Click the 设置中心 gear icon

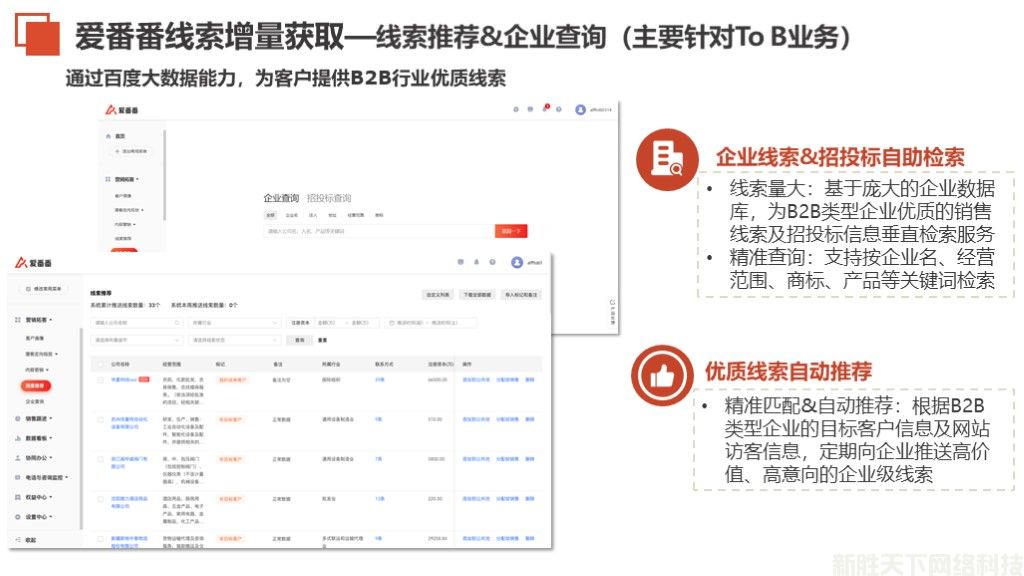coord(18,517)
